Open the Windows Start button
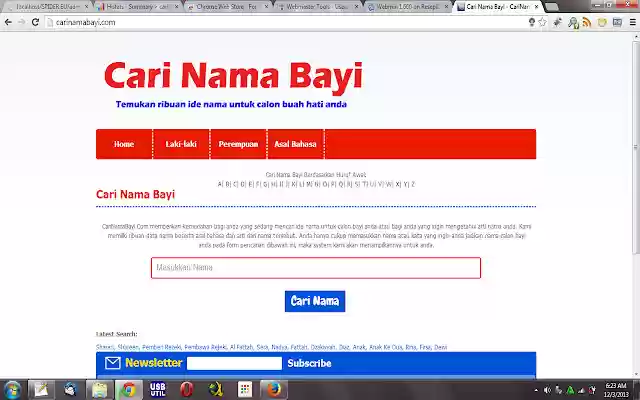Image resolution: width=640 pixels, height=400 pixels. coord(12,389)
